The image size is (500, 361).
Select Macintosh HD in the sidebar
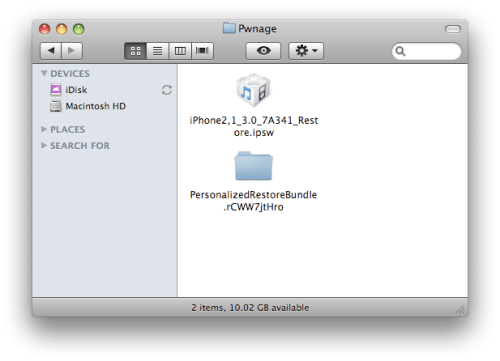[x=104, y=106]
